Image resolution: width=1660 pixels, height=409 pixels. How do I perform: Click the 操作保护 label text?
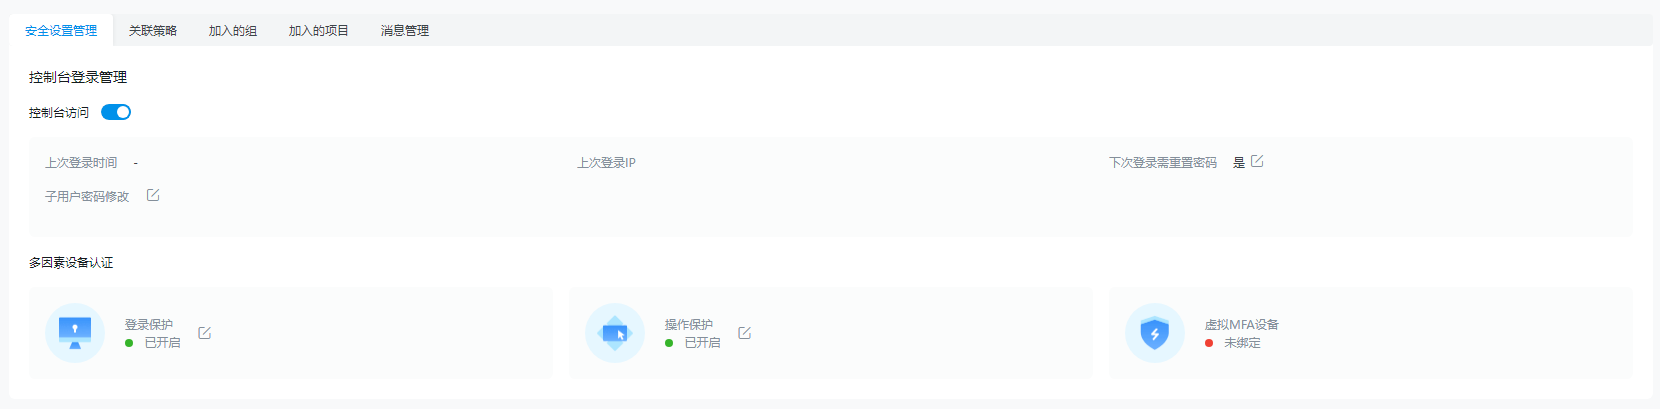[689, 325]
